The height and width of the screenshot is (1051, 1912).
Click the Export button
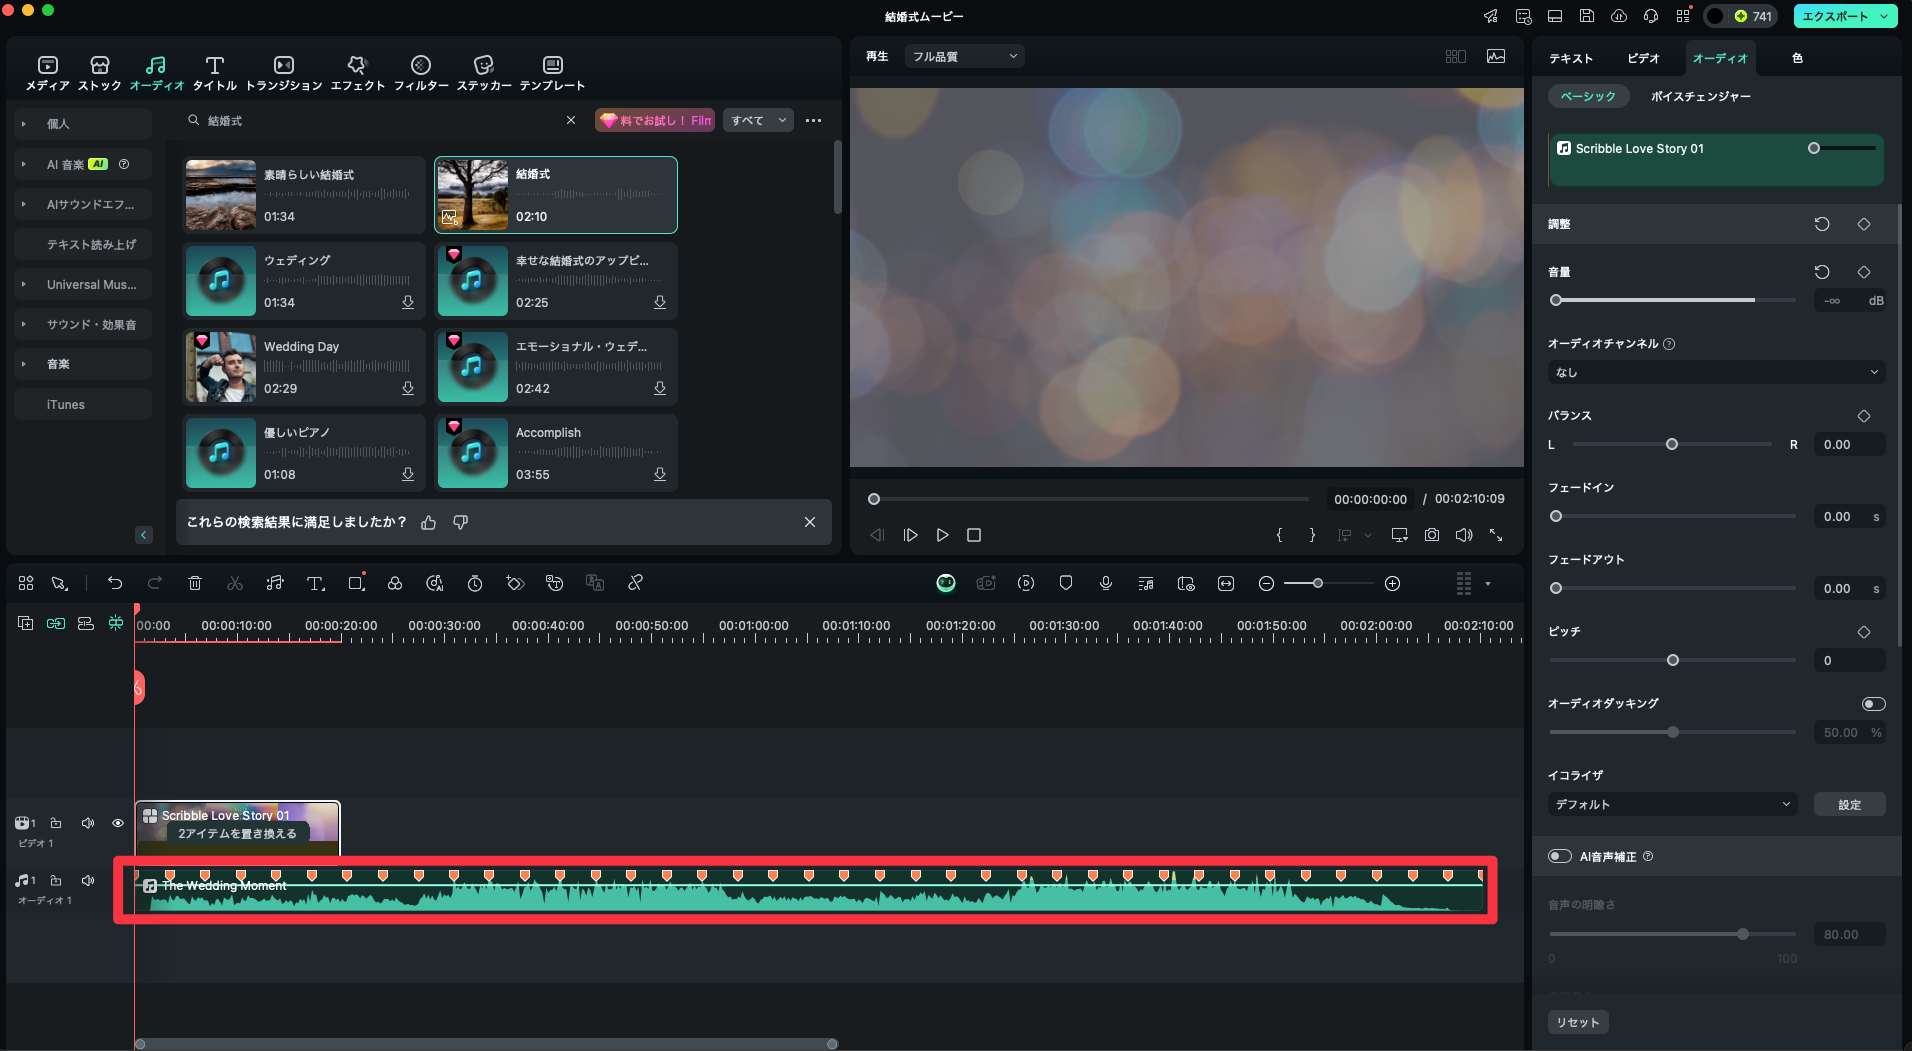(x=1835, y=16)
